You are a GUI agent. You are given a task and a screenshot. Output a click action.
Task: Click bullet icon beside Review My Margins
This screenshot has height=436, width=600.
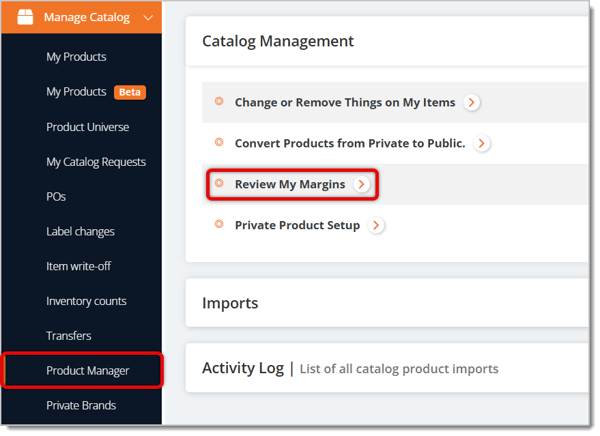point(219,183)
